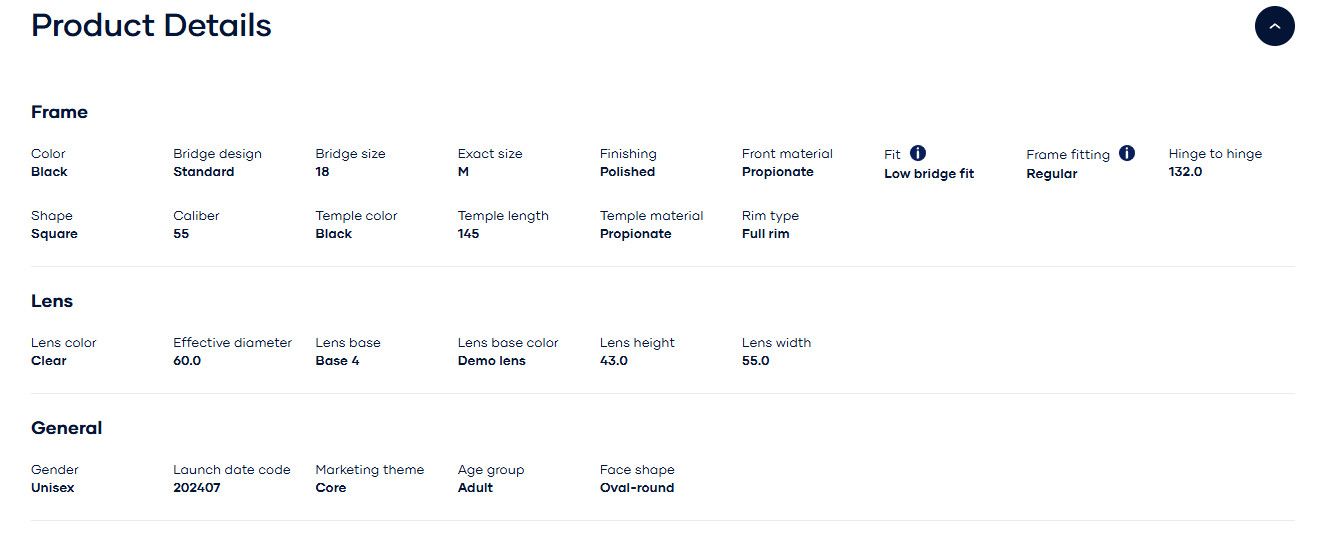Click the Demo lens value
Image resolution: width=1337 pixels, height=541 pixels.
coord(491,361)
